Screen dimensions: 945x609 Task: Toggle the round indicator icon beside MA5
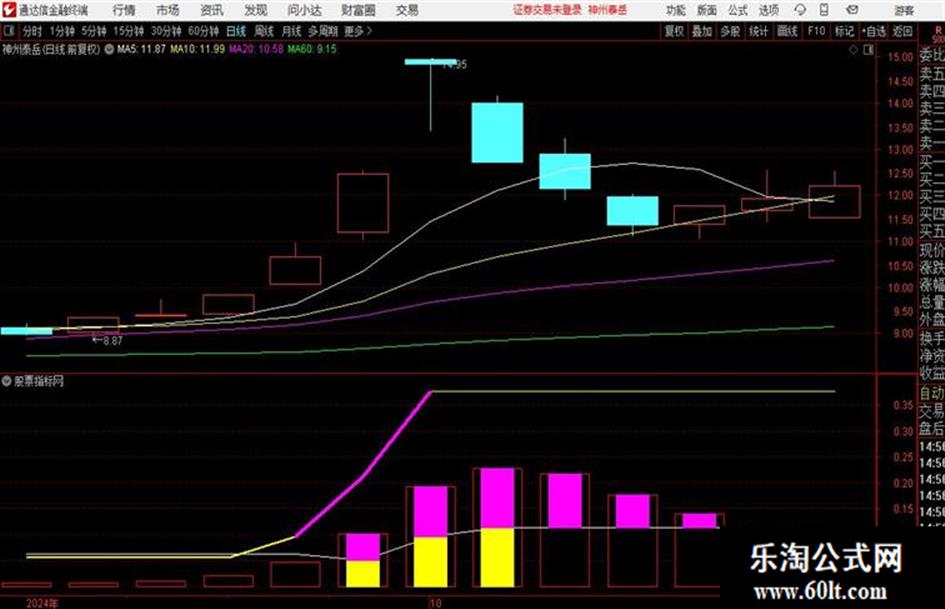coord(109,49)
